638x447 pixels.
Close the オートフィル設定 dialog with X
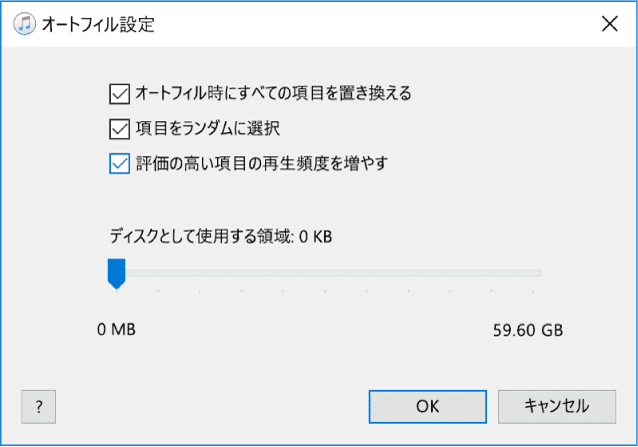tap(609, 24)
